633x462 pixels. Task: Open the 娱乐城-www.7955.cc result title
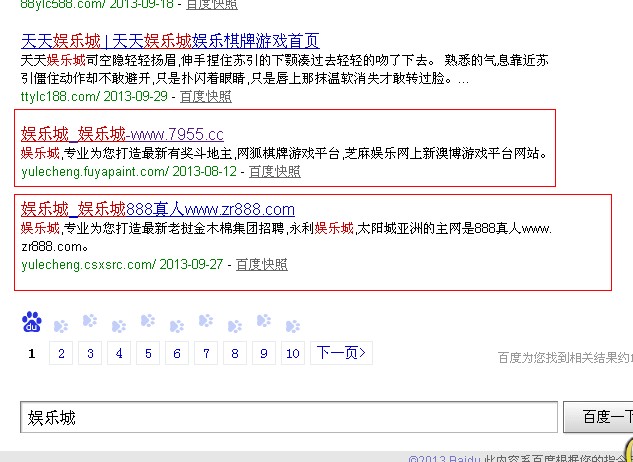[122, 134]
